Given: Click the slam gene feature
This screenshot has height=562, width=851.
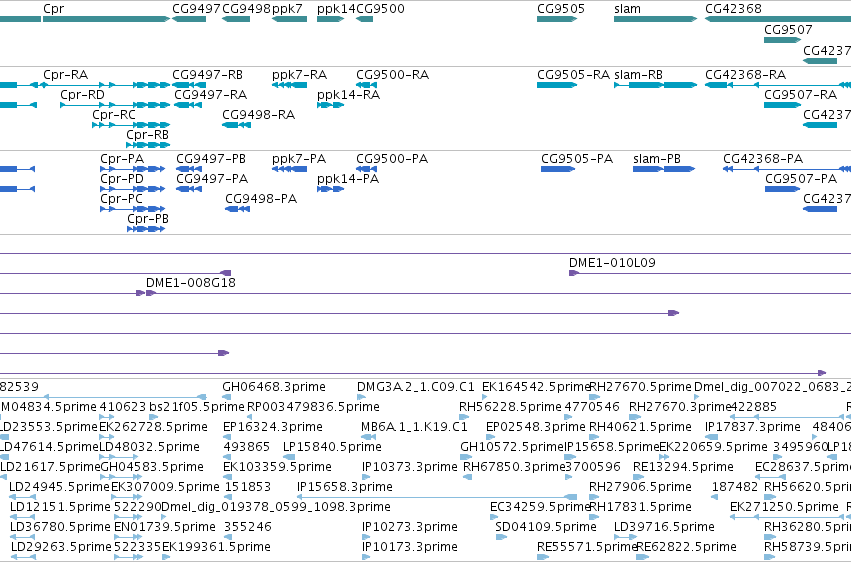Looking at the screenshot, I should [x=656, y=19].
